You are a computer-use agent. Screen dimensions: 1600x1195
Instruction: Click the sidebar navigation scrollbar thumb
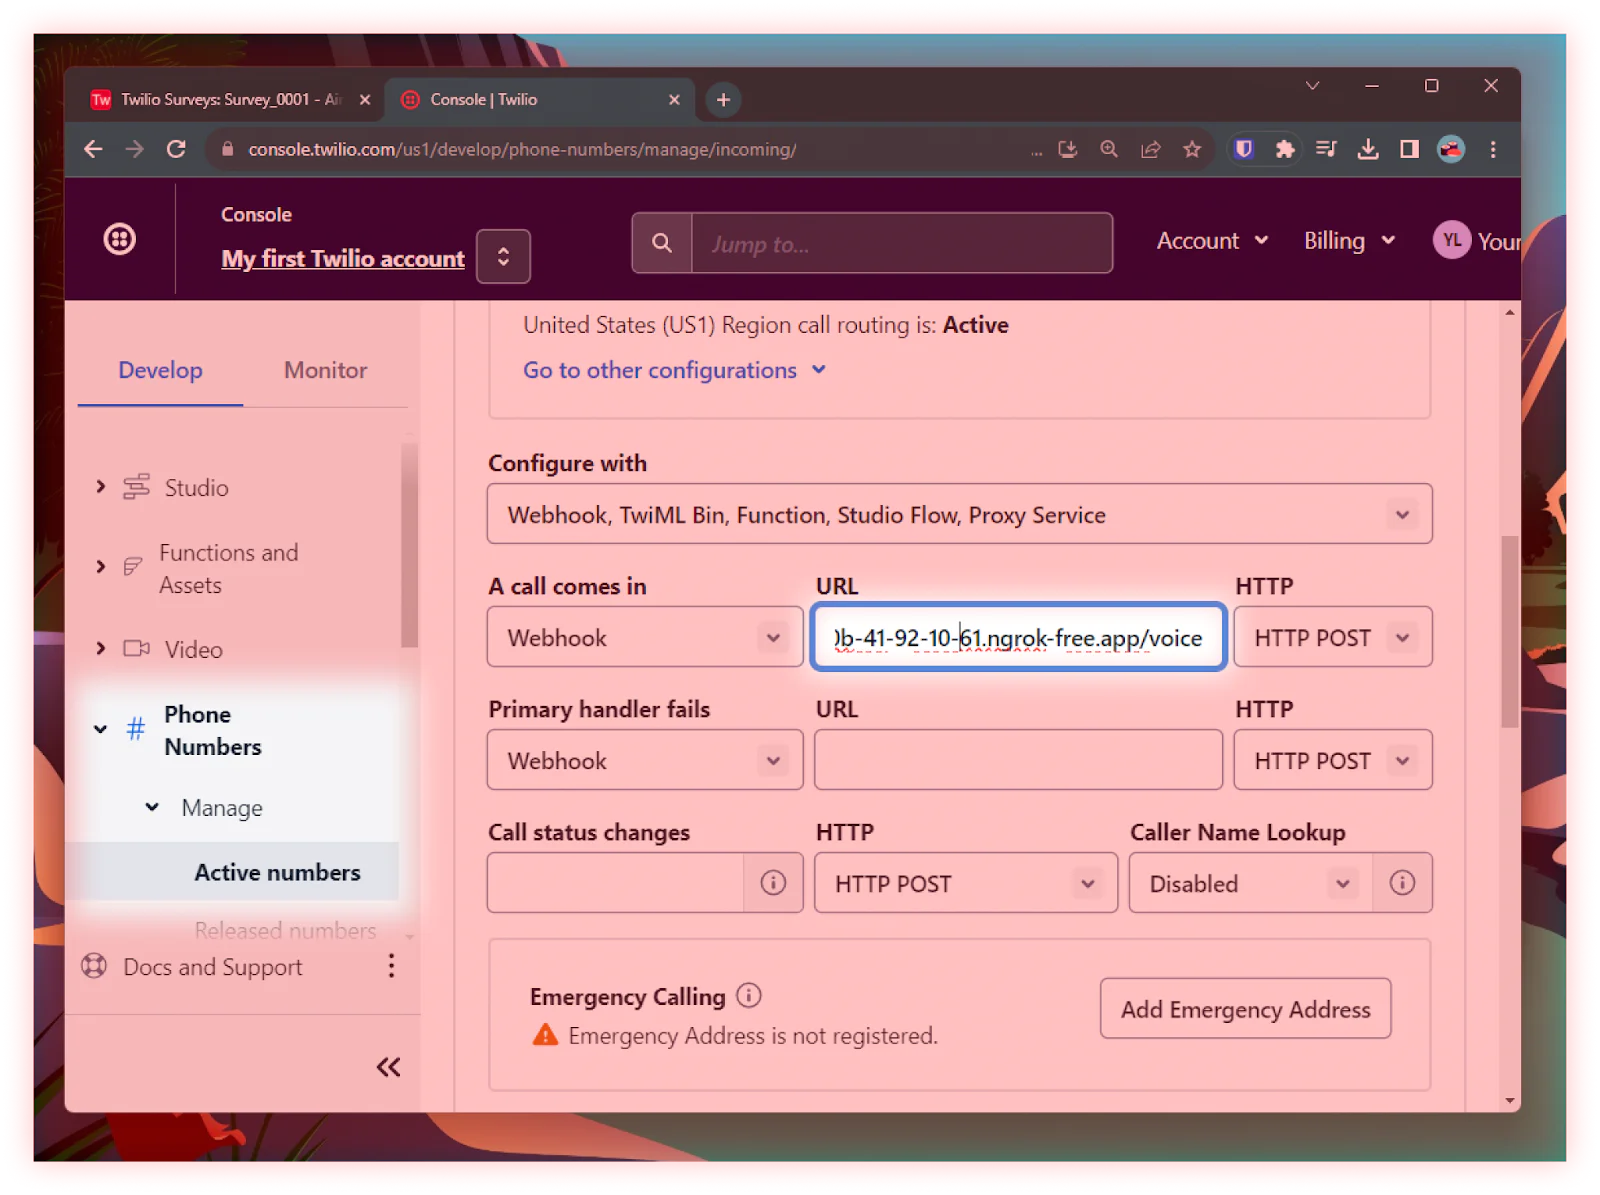click(408, 545)
